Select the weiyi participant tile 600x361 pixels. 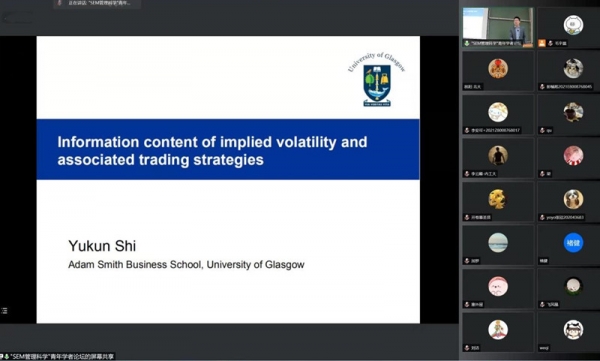[569, 332]
